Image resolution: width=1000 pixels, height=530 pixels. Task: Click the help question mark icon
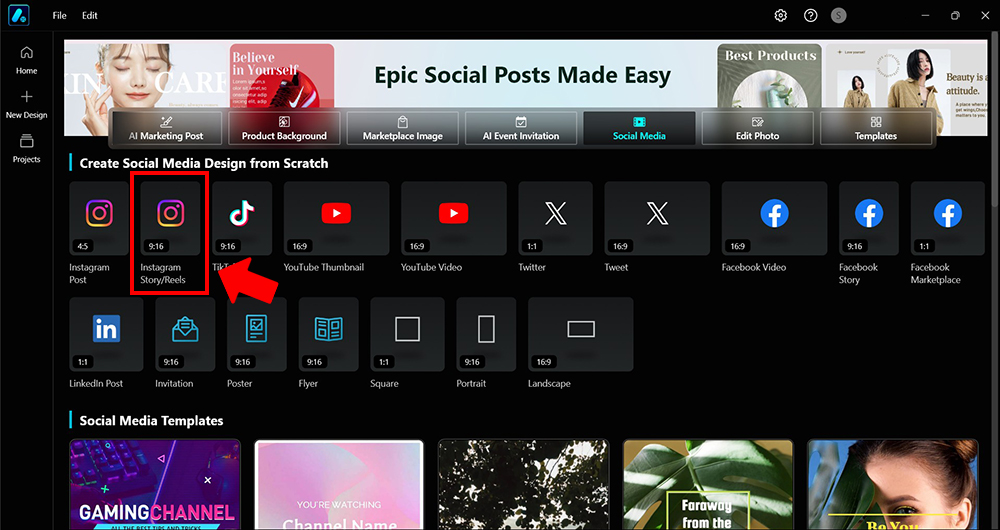point(811,15)
